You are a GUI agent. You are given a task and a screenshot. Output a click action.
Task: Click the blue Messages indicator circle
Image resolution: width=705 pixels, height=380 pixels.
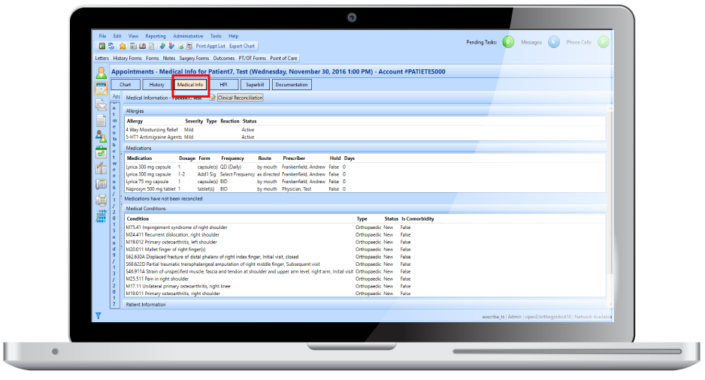pyautogui.click(x=554, y=42)
